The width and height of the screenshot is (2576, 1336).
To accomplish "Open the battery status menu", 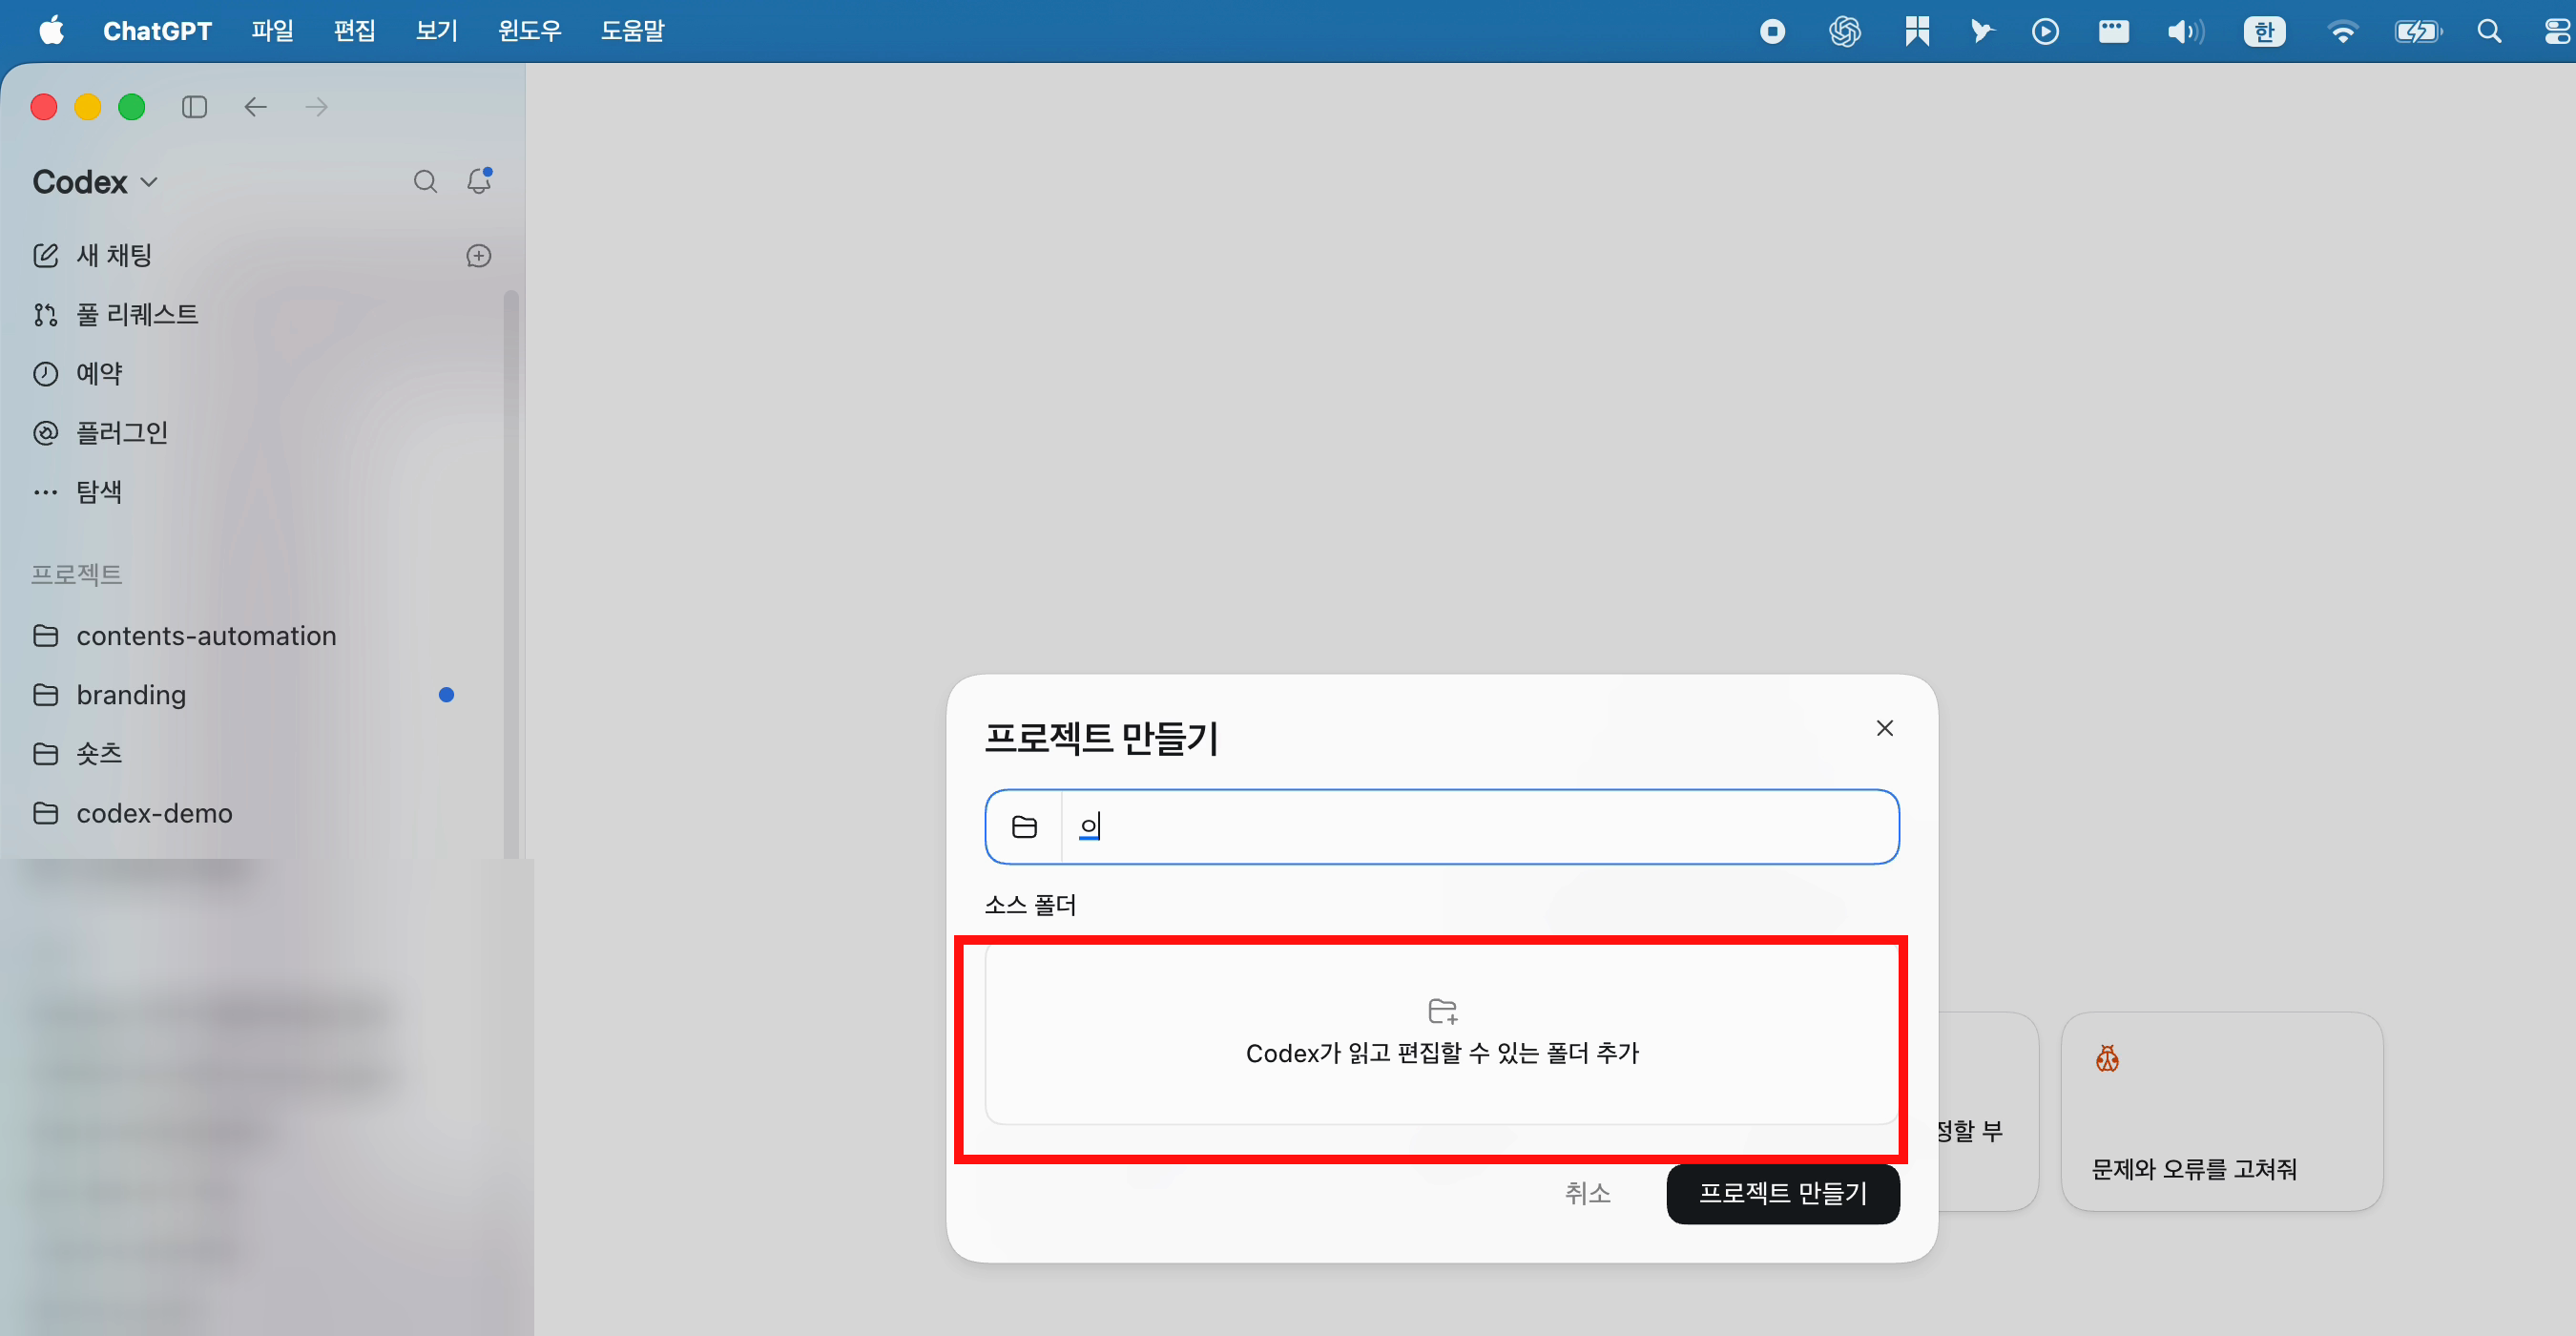I will point(2418,32).
